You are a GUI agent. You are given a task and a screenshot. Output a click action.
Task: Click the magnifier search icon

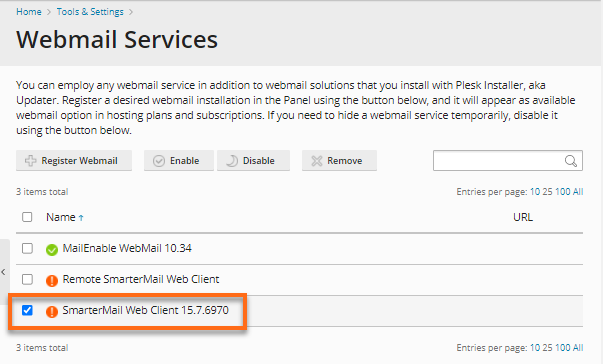coord(571,161)
